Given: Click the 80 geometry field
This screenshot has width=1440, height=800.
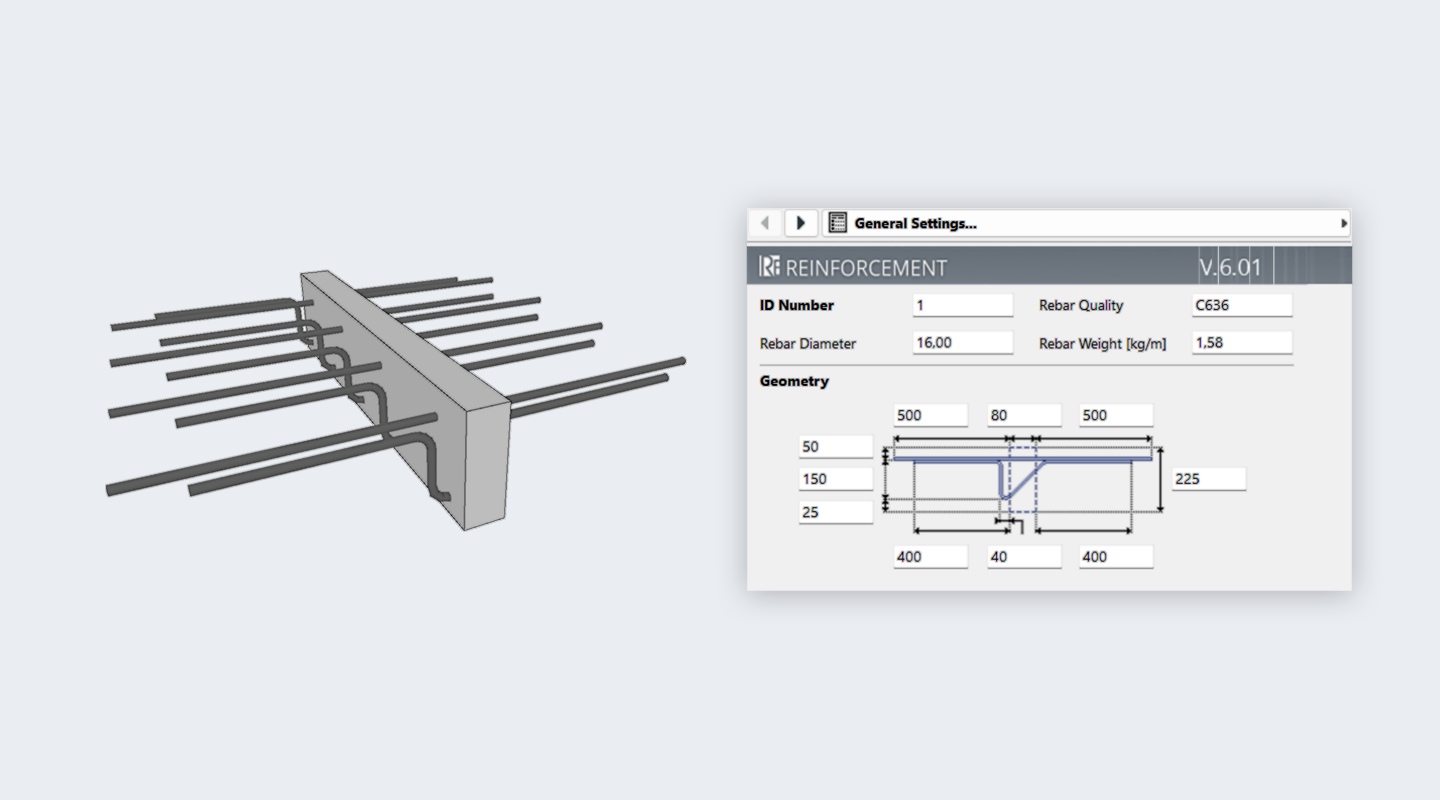Looking at the screenshot, I should [1024, 415].
